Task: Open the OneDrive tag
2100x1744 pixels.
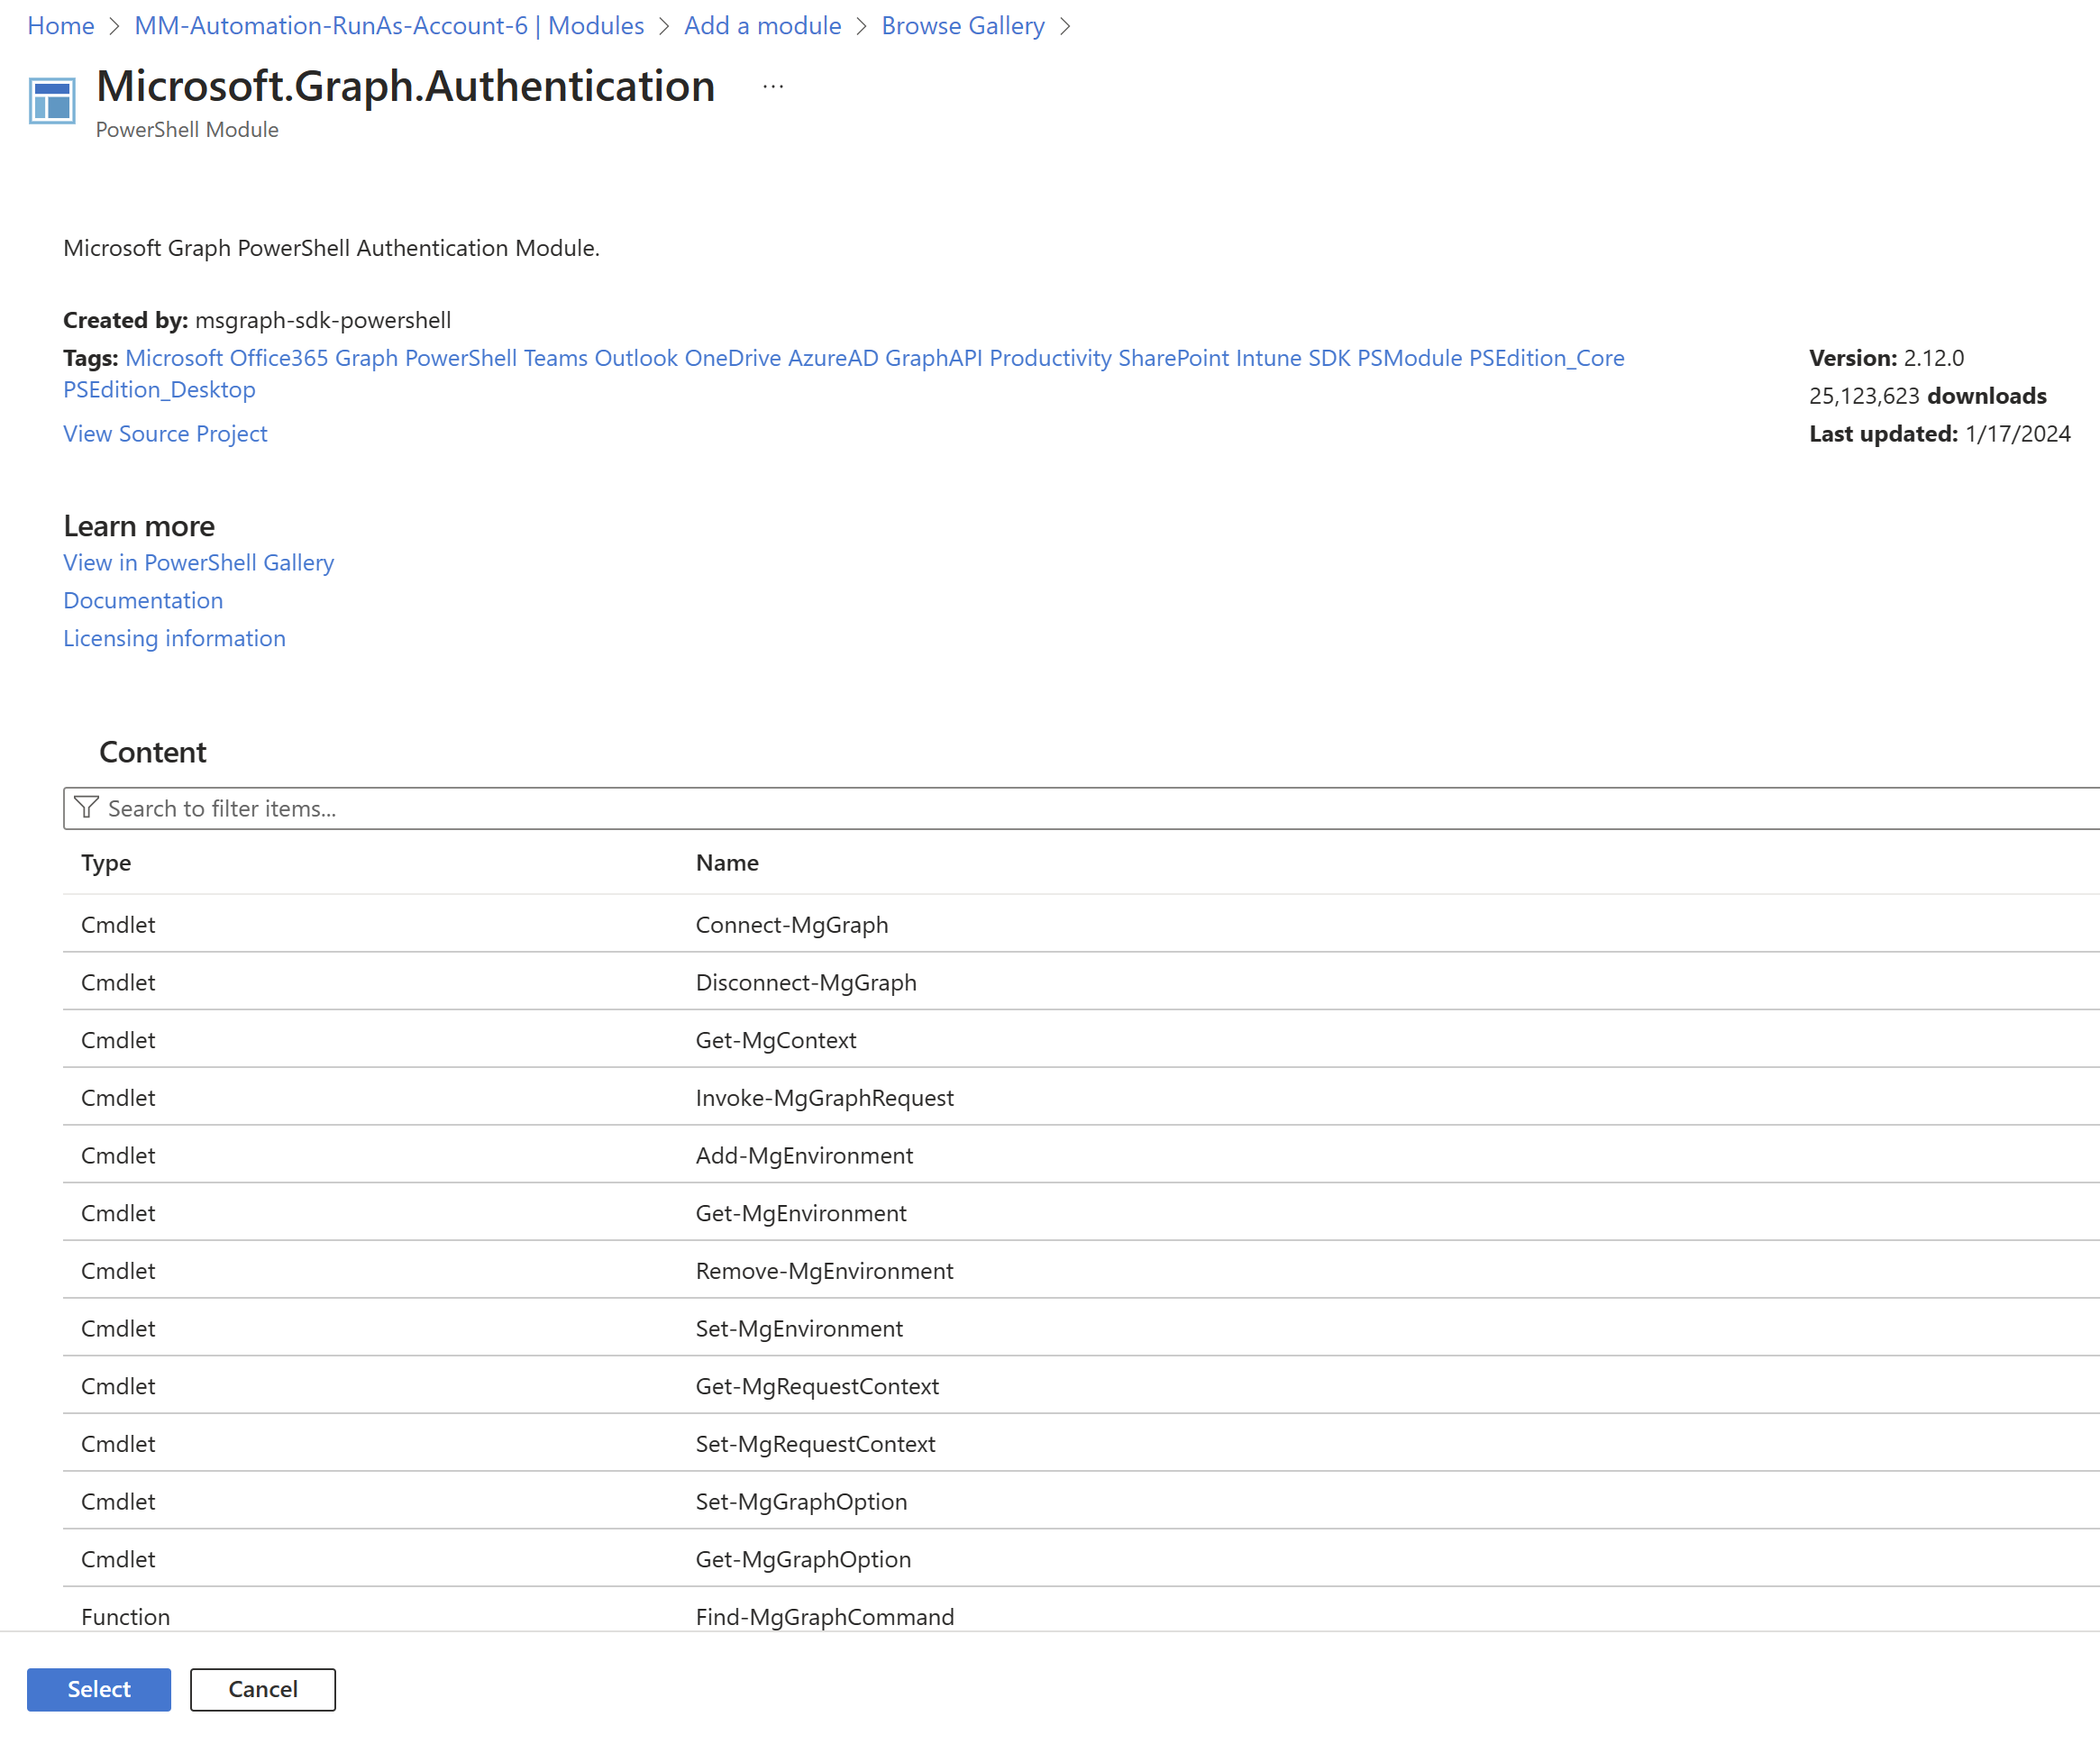Action: pyautogui.click(x=733, y=357)
